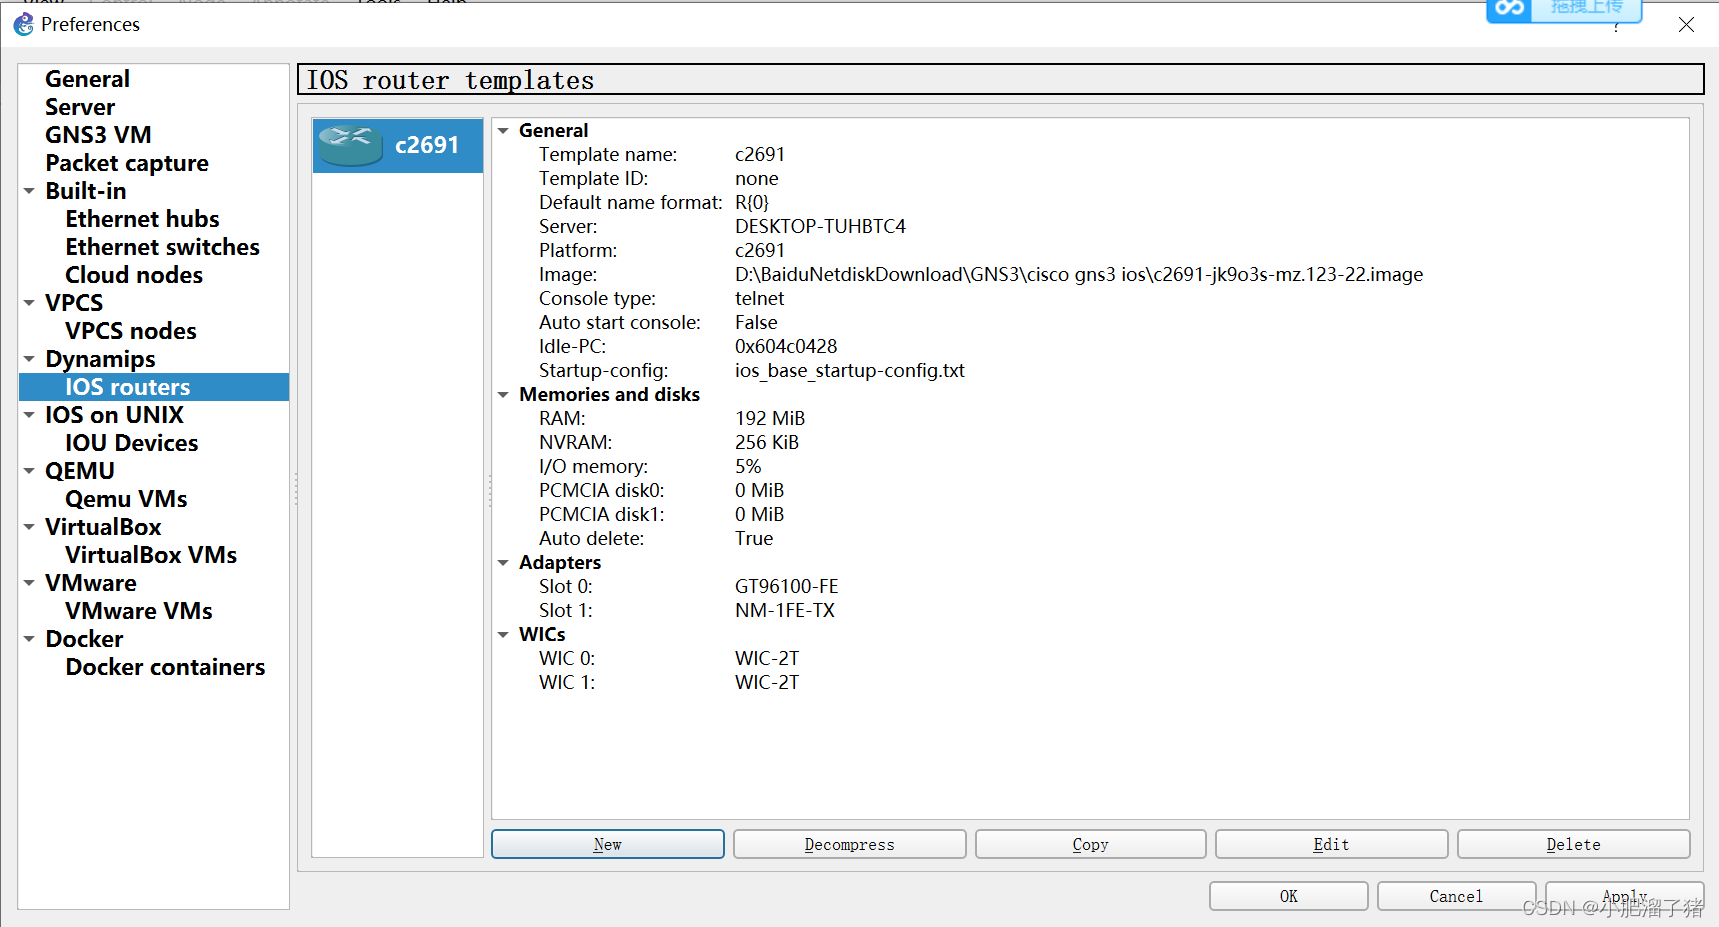The image size is (1719, 927).
Task: Confirm with the OK button
Action: click(1289, 896)
